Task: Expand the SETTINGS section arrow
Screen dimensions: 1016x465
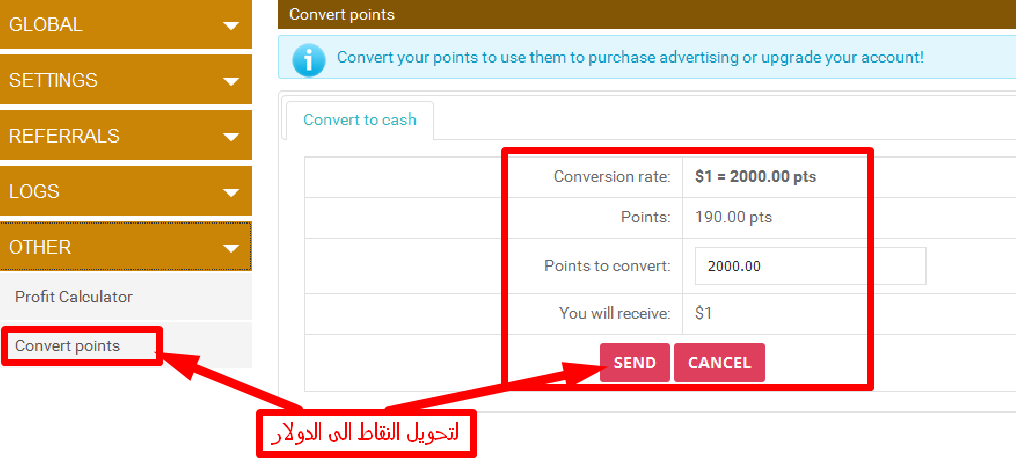Action: click(x=230, y=82)
